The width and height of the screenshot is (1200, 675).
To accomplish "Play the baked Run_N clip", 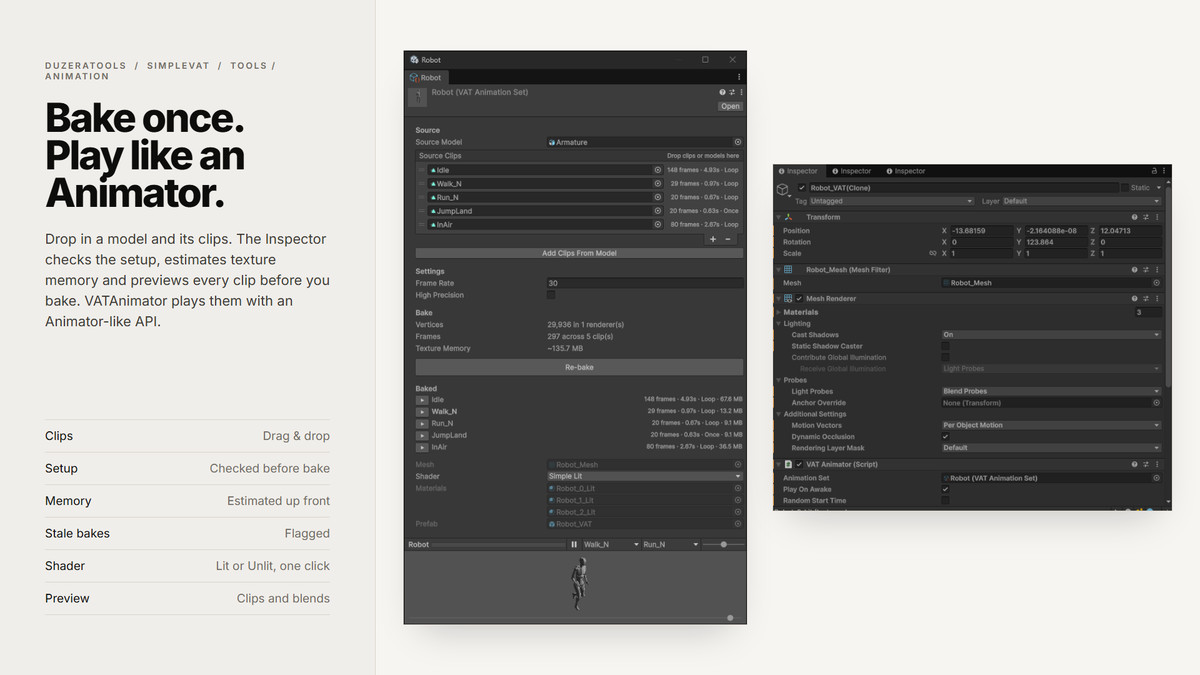I will click(x=422, y=424).
